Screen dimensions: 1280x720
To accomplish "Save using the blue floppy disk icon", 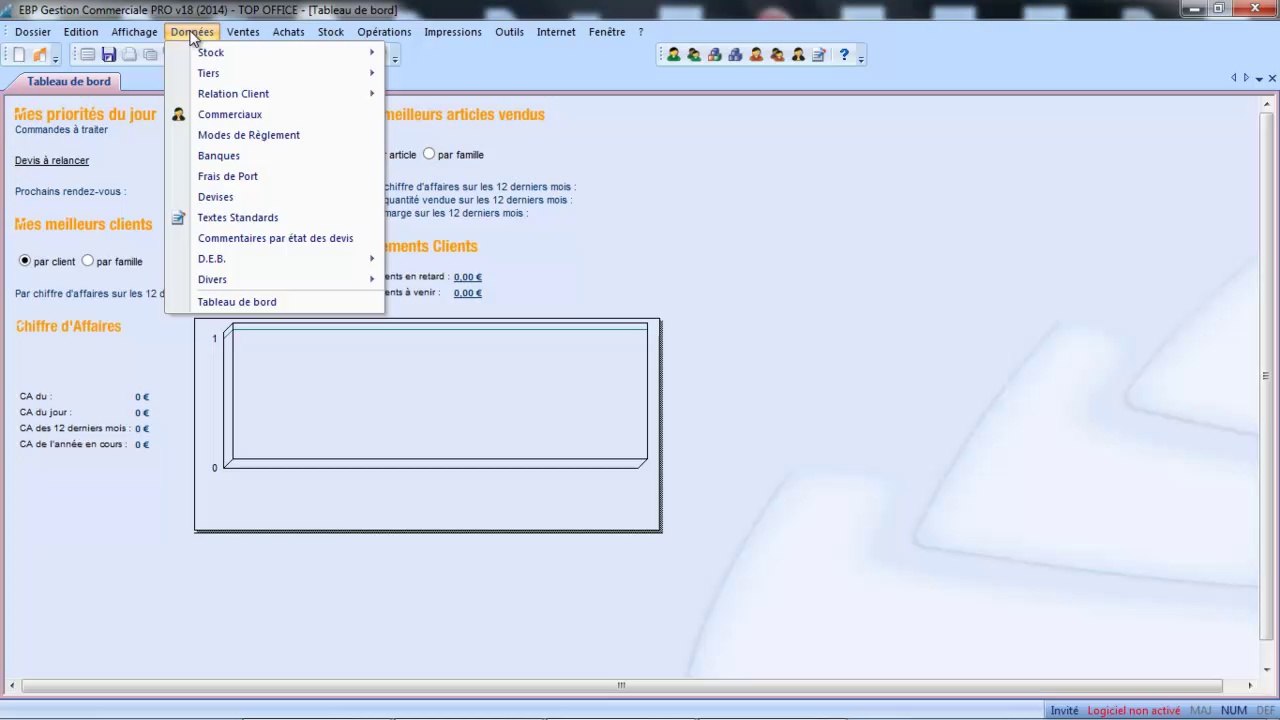I will 109,55.
